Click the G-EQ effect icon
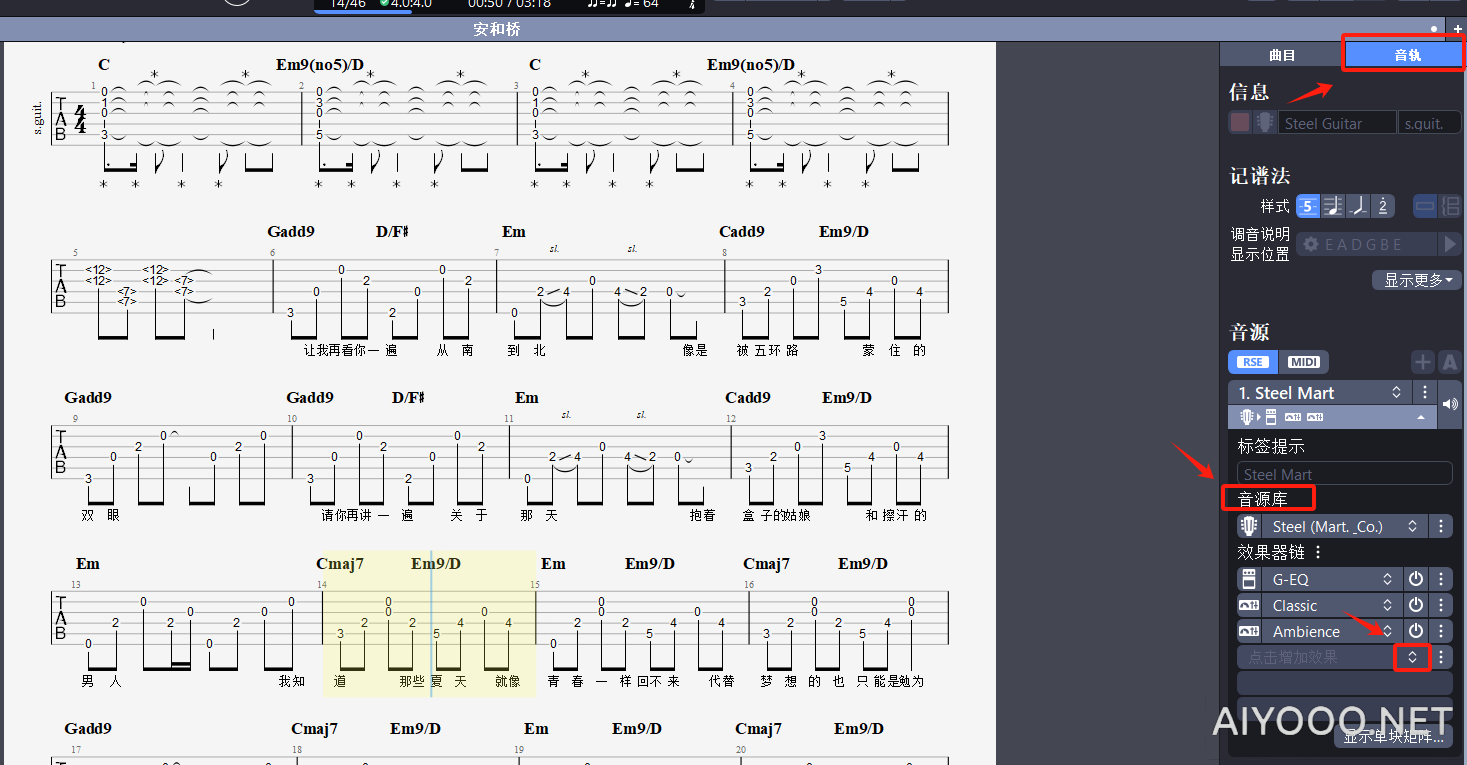1467x765 pixels. coord(1248,579)
